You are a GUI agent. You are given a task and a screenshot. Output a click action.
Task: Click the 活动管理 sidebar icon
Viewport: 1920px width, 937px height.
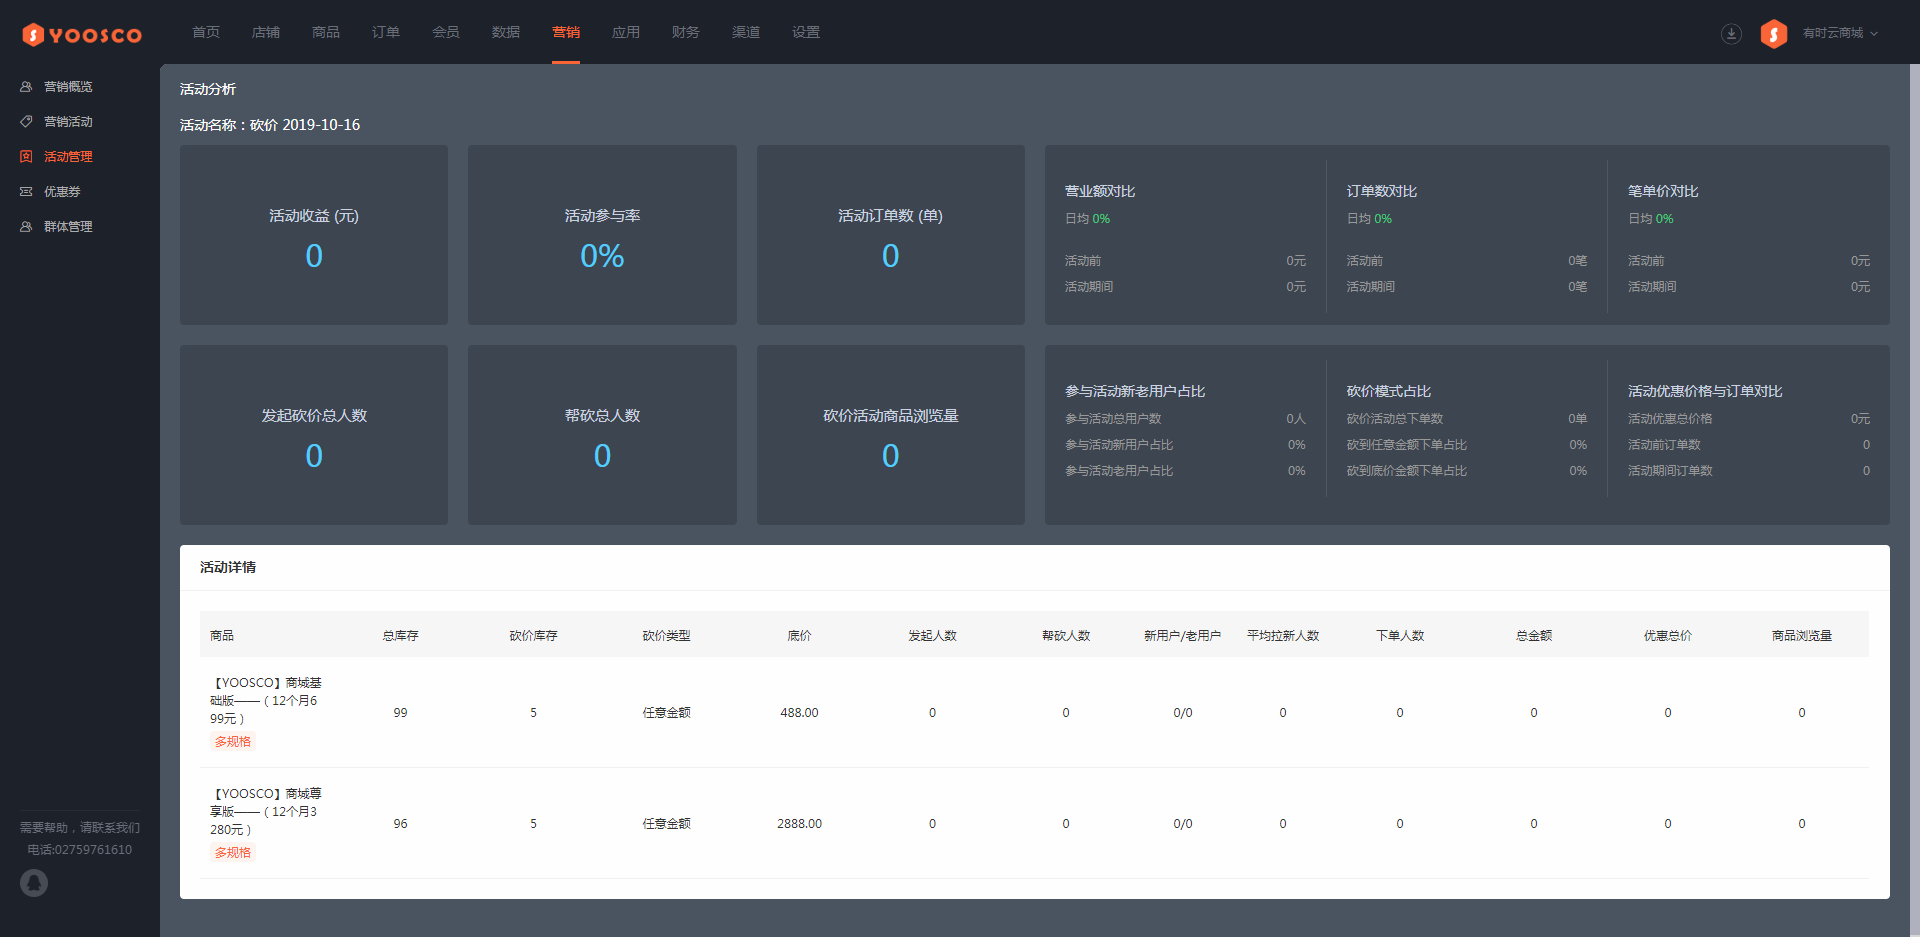pyautogui.click(x=26, y=157)
